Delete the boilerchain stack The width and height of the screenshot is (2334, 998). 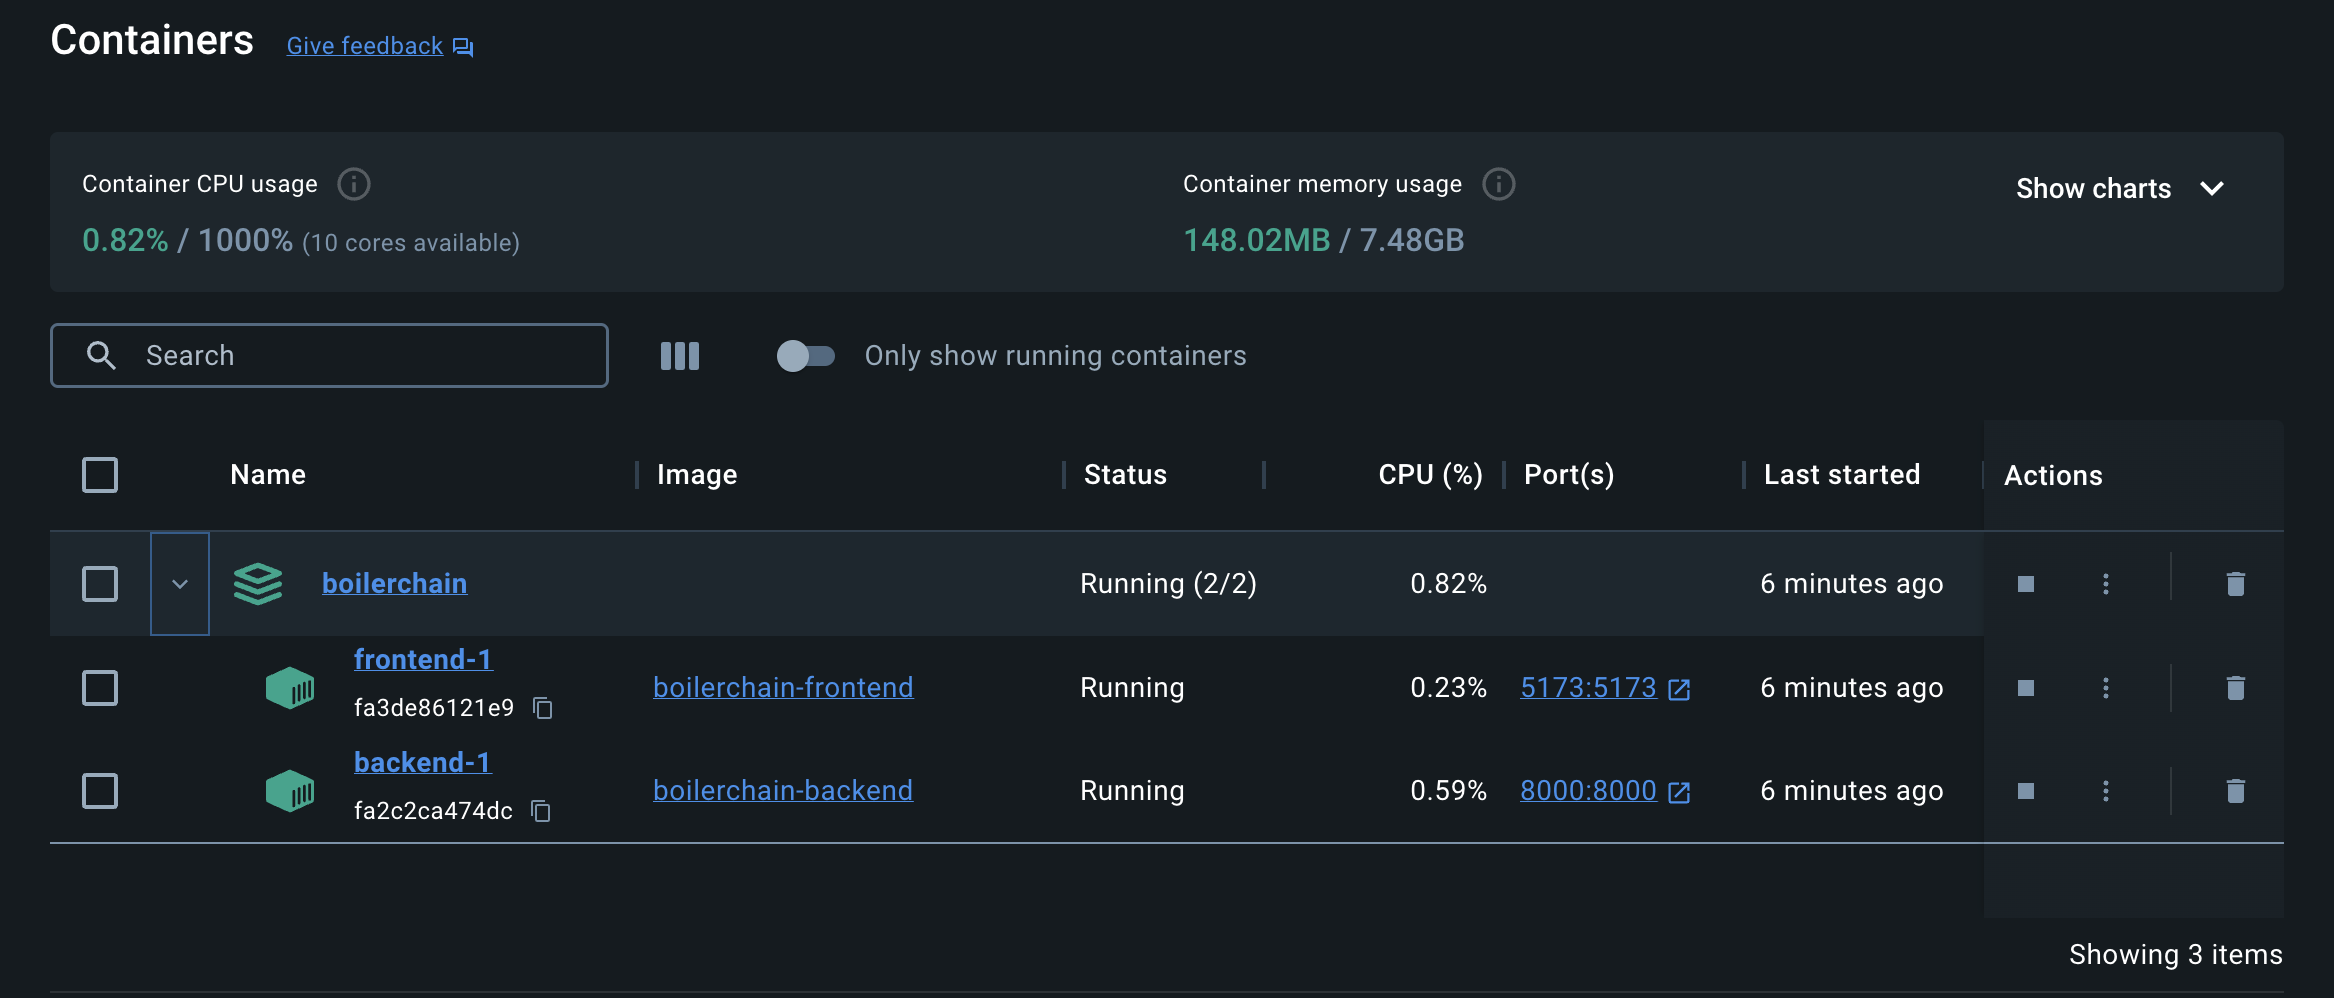pos(2236,584)
